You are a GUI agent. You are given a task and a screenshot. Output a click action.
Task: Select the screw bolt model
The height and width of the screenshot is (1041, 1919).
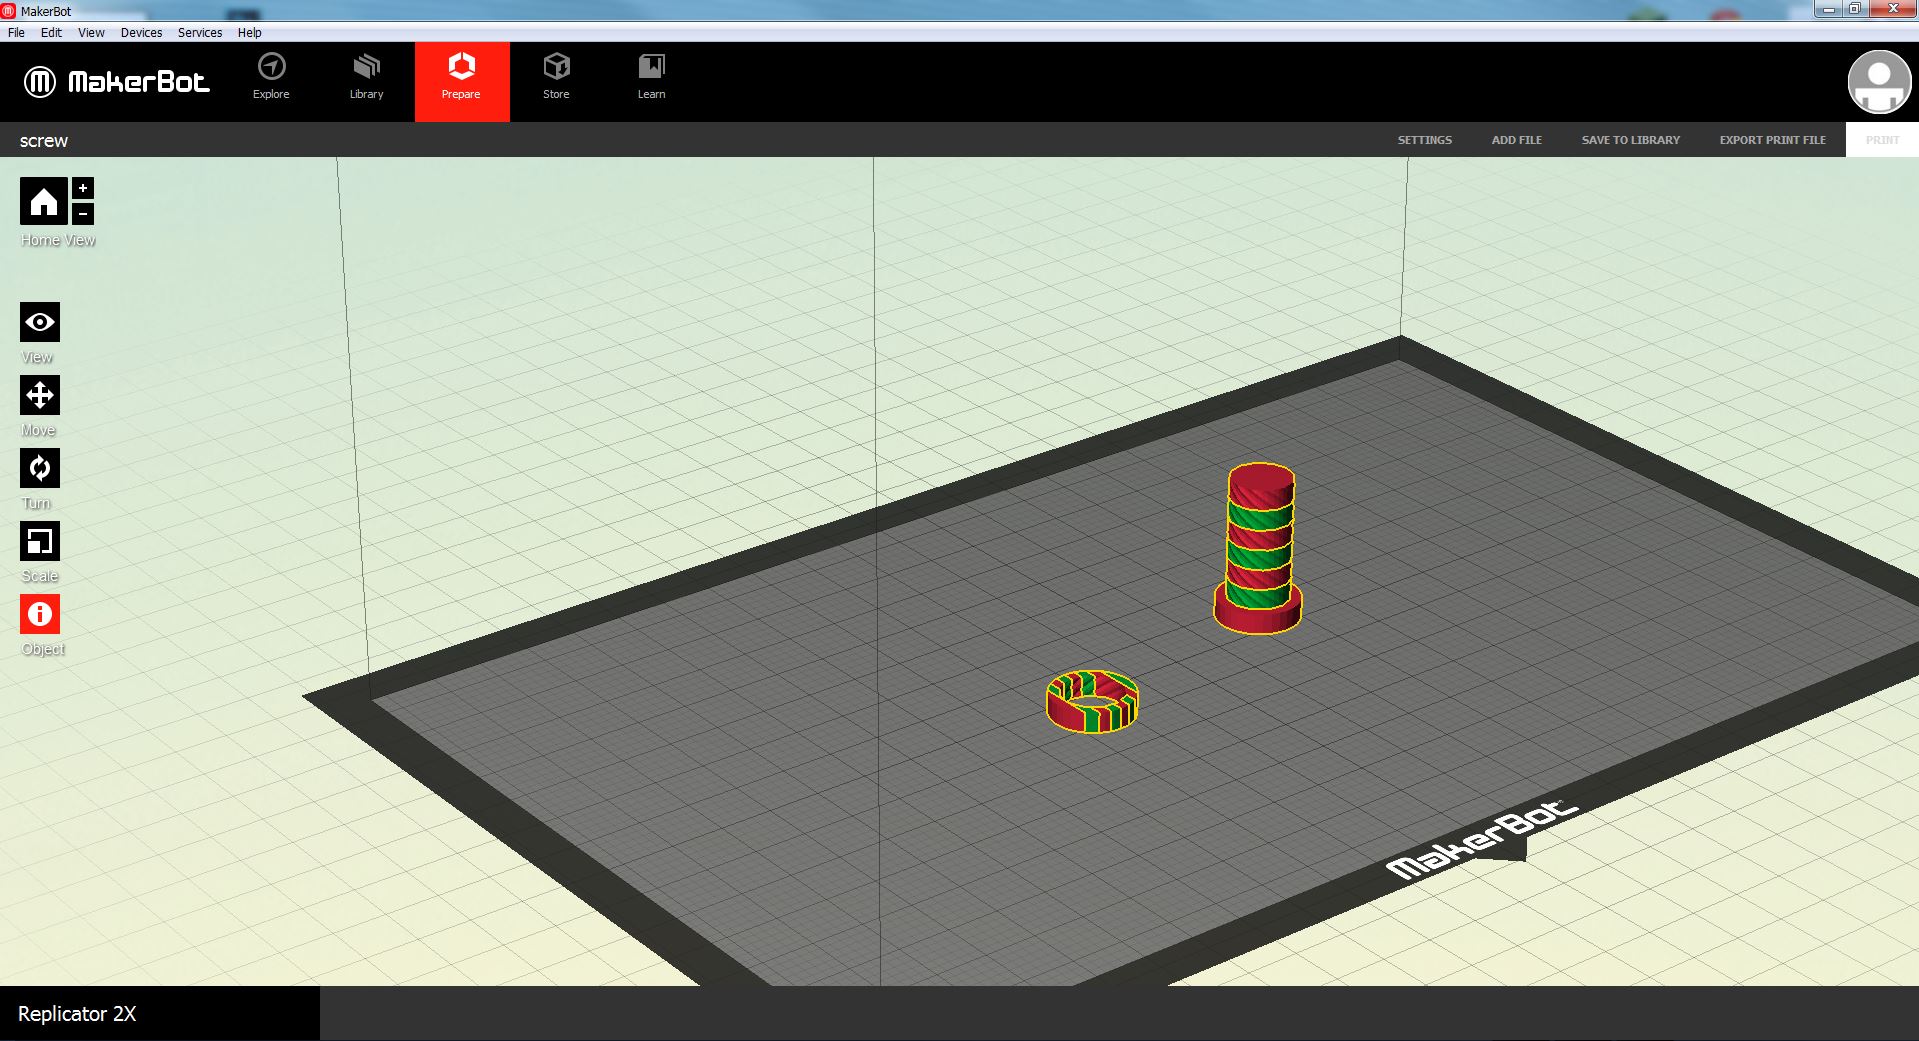tap(1258, 548)
